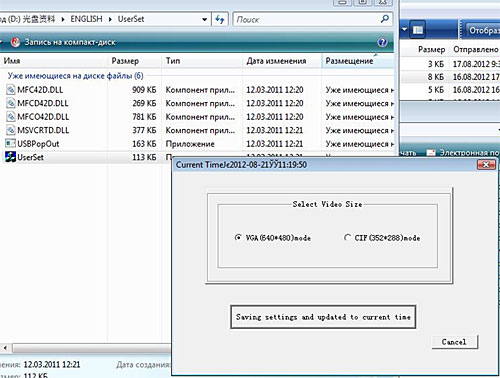This screenshot has height=378, width=500.
Task: Click the USBPopOut file name
Action: click(38, 144)
